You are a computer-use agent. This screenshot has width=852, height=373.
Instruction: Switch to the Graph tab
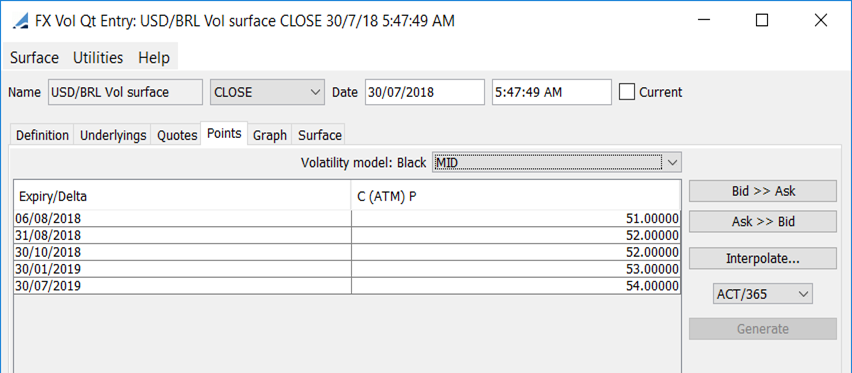[x=270, y=135]
